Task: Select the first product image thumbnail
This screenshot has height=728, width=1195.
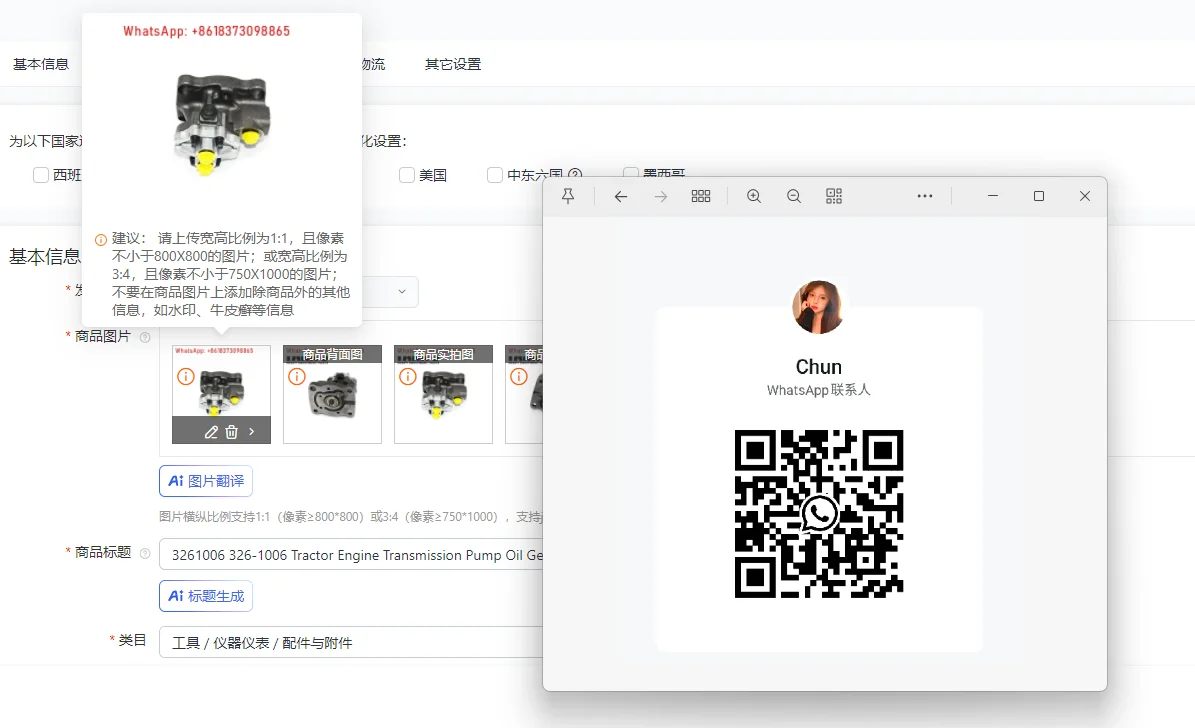Action: [221, 394]
